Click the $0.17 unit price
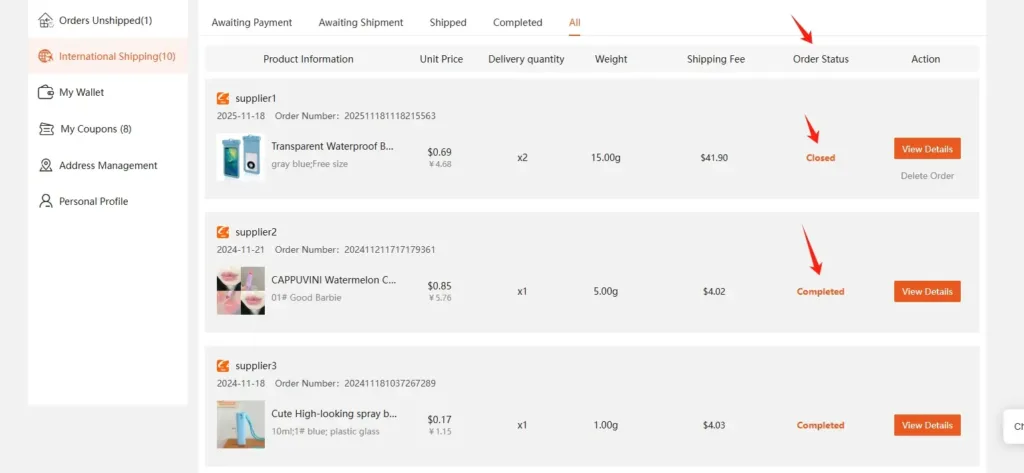The height and width of the screenshot is (473, 1024). [x=440, y=419]
